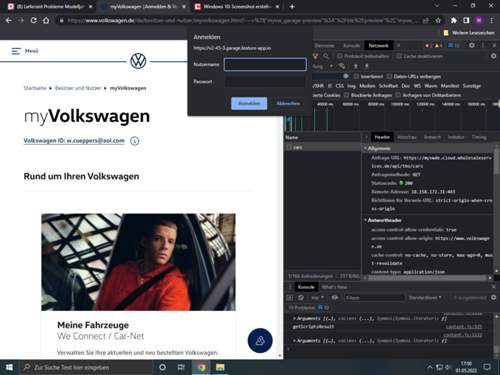The width and height of the screenshot is (500, 375).
Task: Switch to the Network tab
Action: tap(378, 46)
